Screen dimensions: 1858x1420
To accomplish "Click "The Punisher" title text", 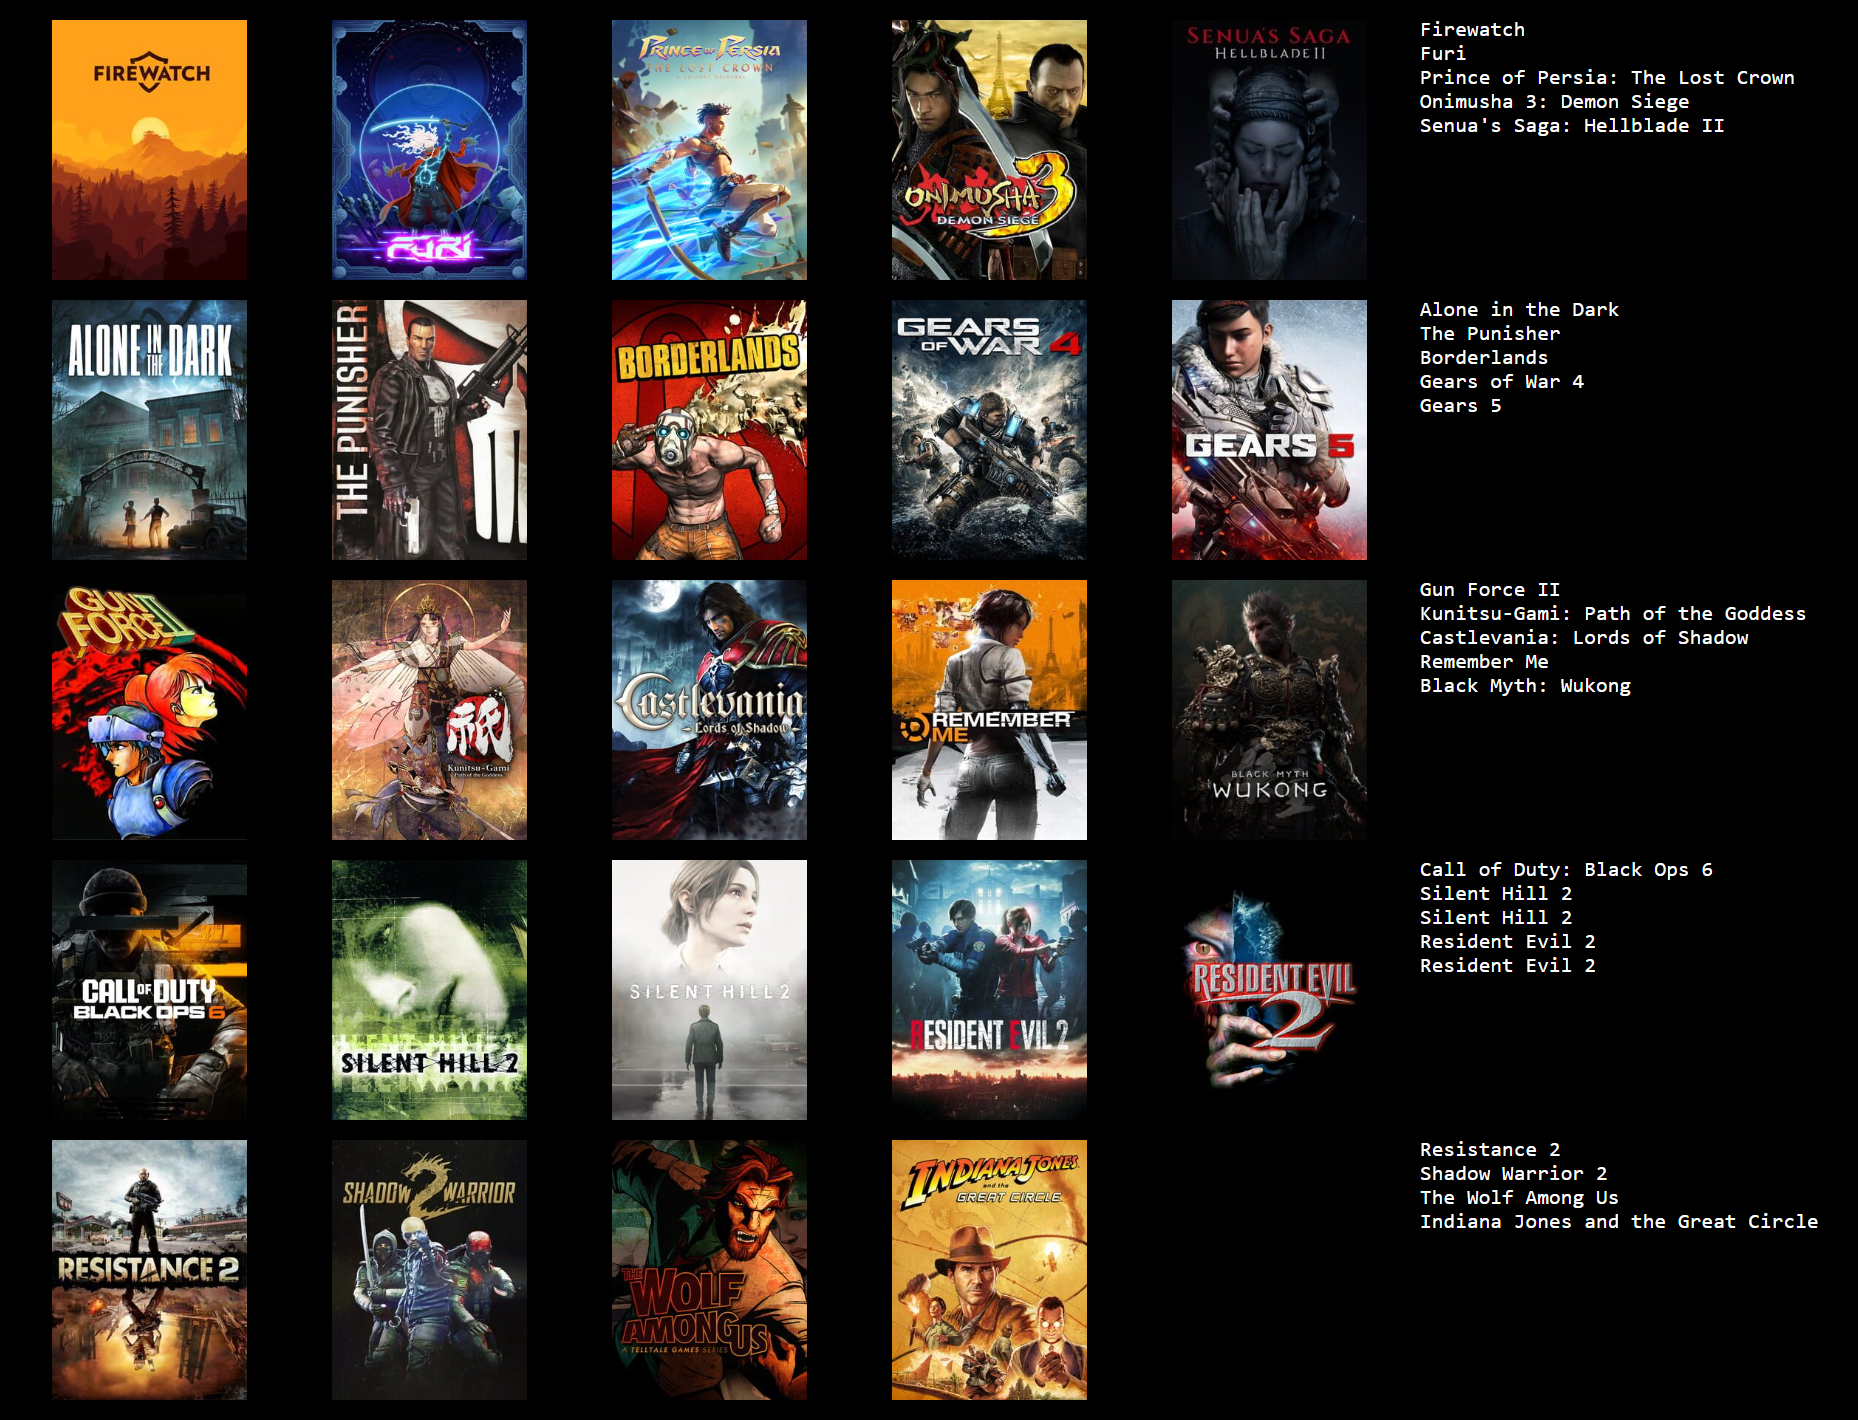I will (1490, 334).
